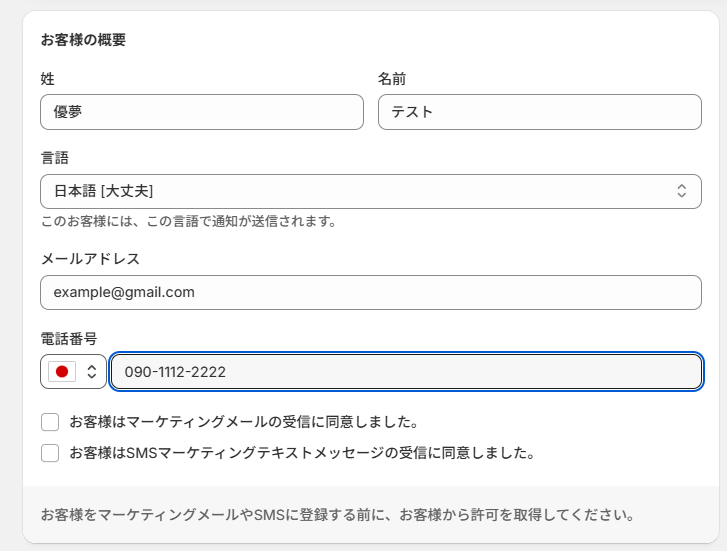Click the up-down chevron icon in 言語 selector
Image resolution: width=727 pixels, height=551 pixels.
(x=681, y=190)
